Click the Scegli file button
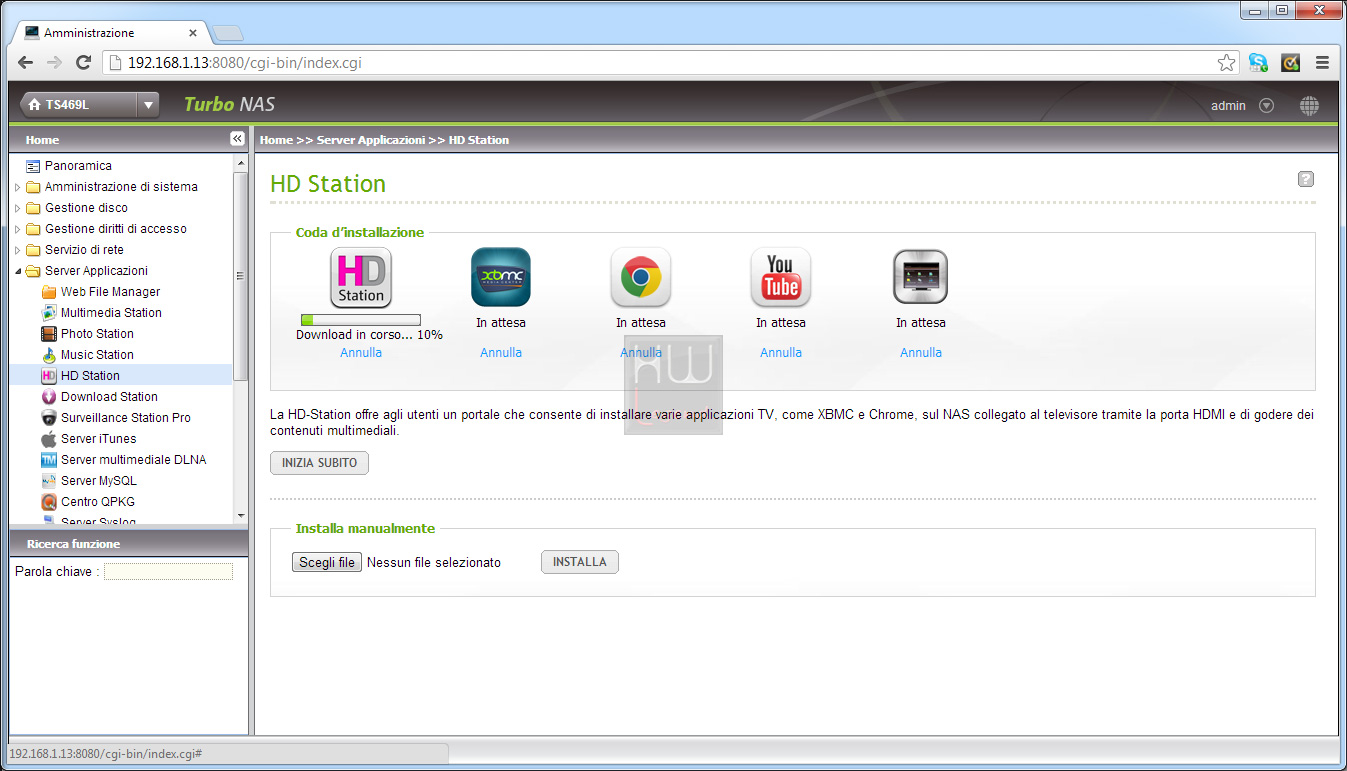Image resolution: width=1347 pixels, height=771 pixels. coord(327,563)
